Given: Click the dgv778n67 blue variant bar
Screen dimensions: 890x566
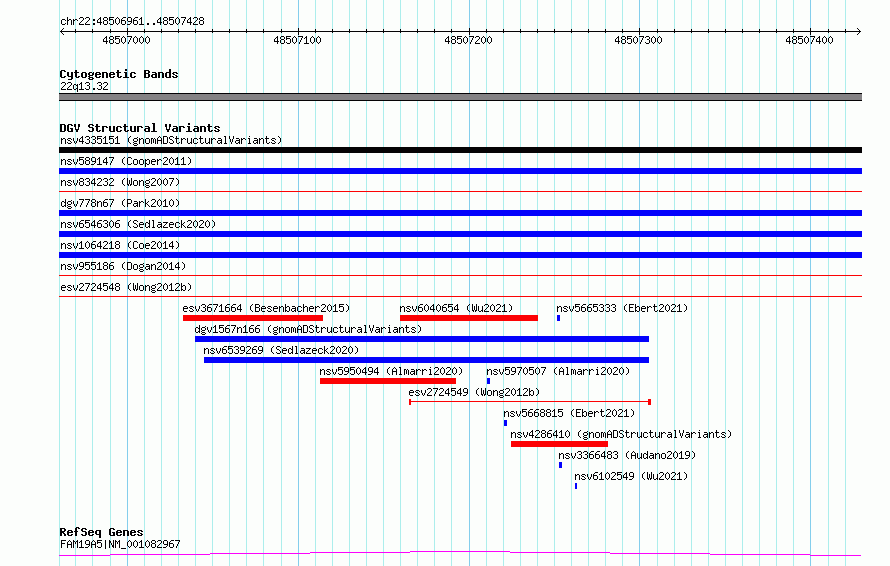Looking at the screenshot, I should [x=460, y=213].
